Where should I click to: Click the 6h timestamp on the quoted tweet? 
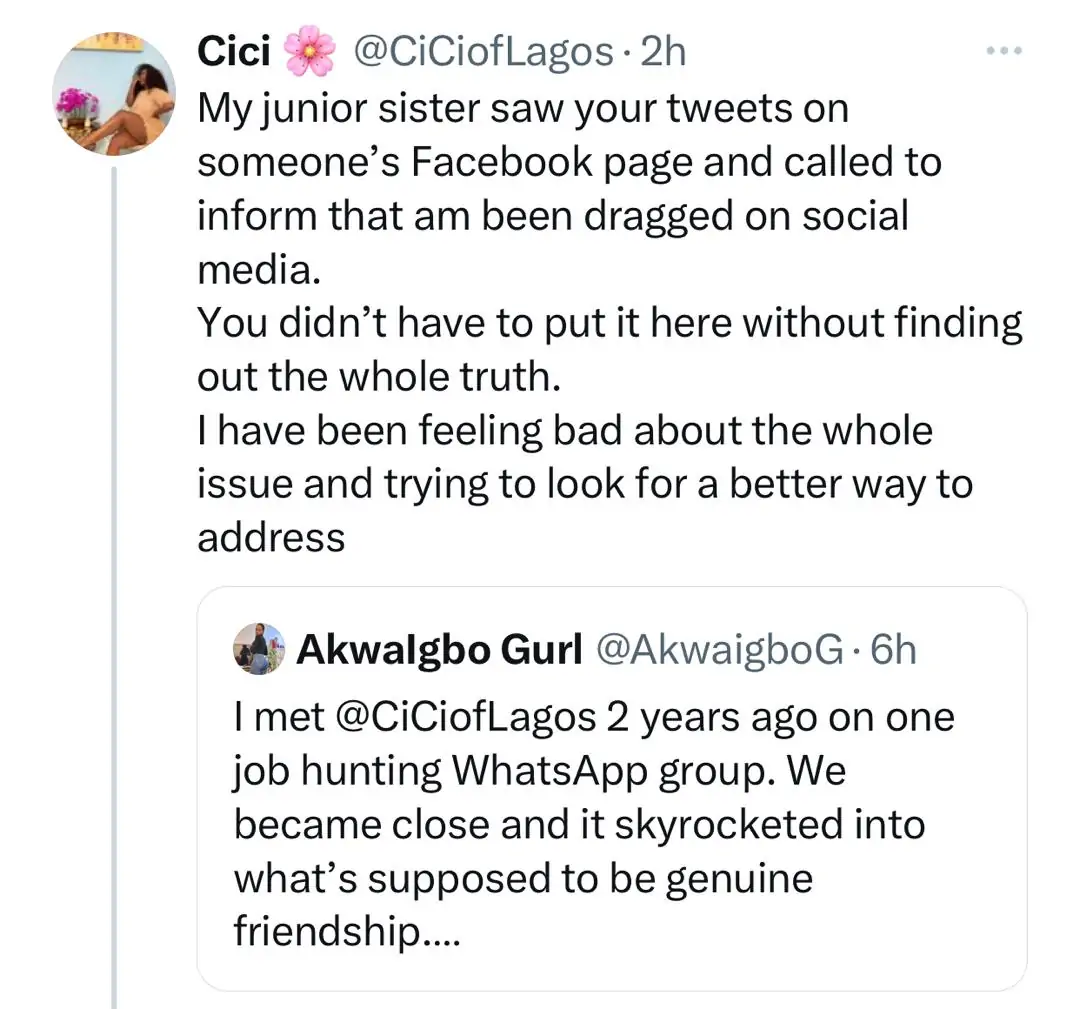tap(894, 651)
